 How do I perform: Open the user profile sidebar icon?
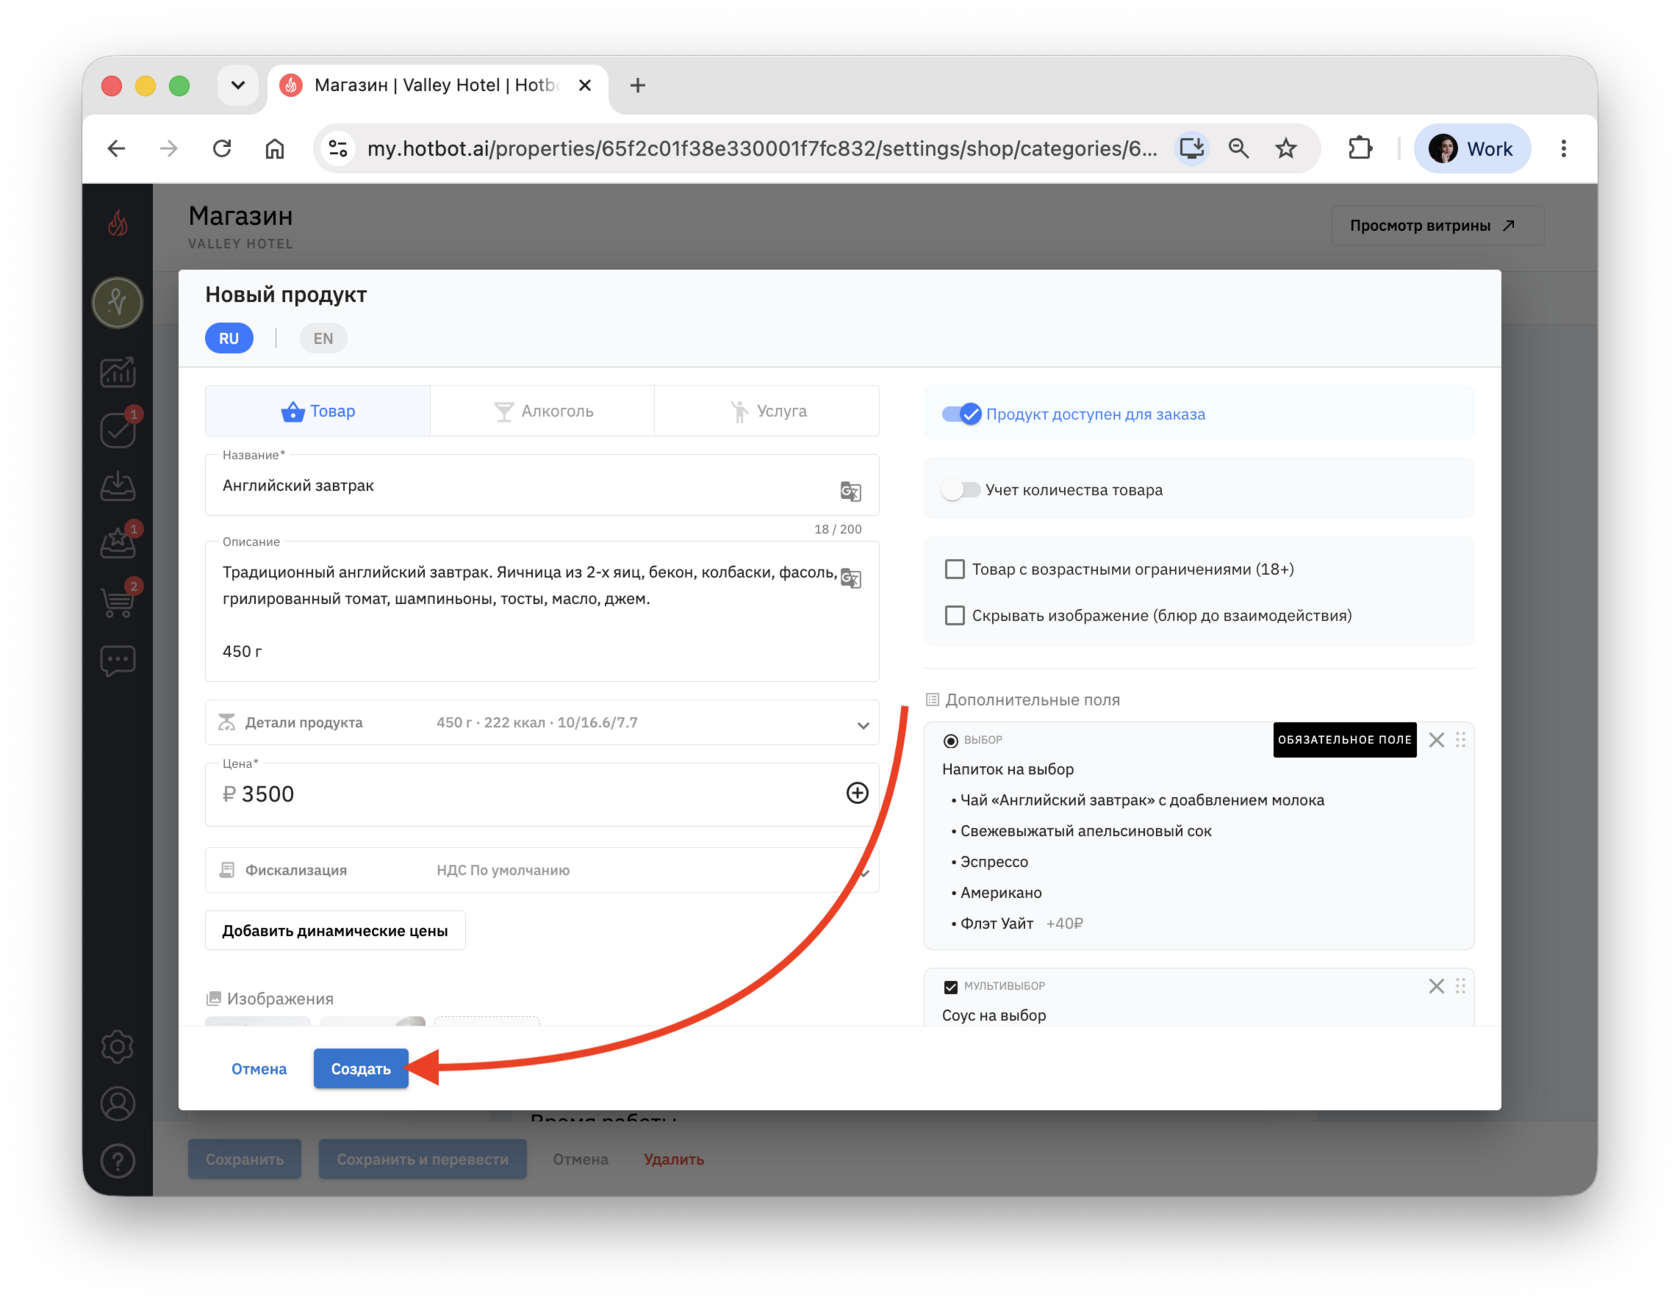tap(118, 1103)
